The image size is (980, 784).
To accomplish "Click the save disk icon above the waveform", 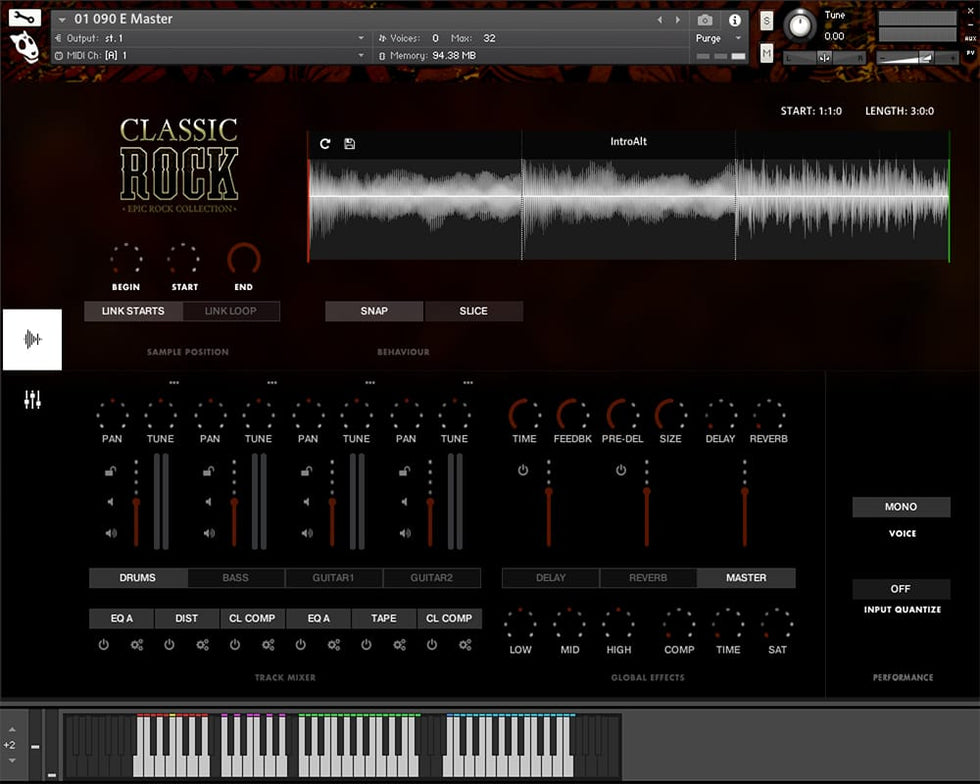I will 349,144.
